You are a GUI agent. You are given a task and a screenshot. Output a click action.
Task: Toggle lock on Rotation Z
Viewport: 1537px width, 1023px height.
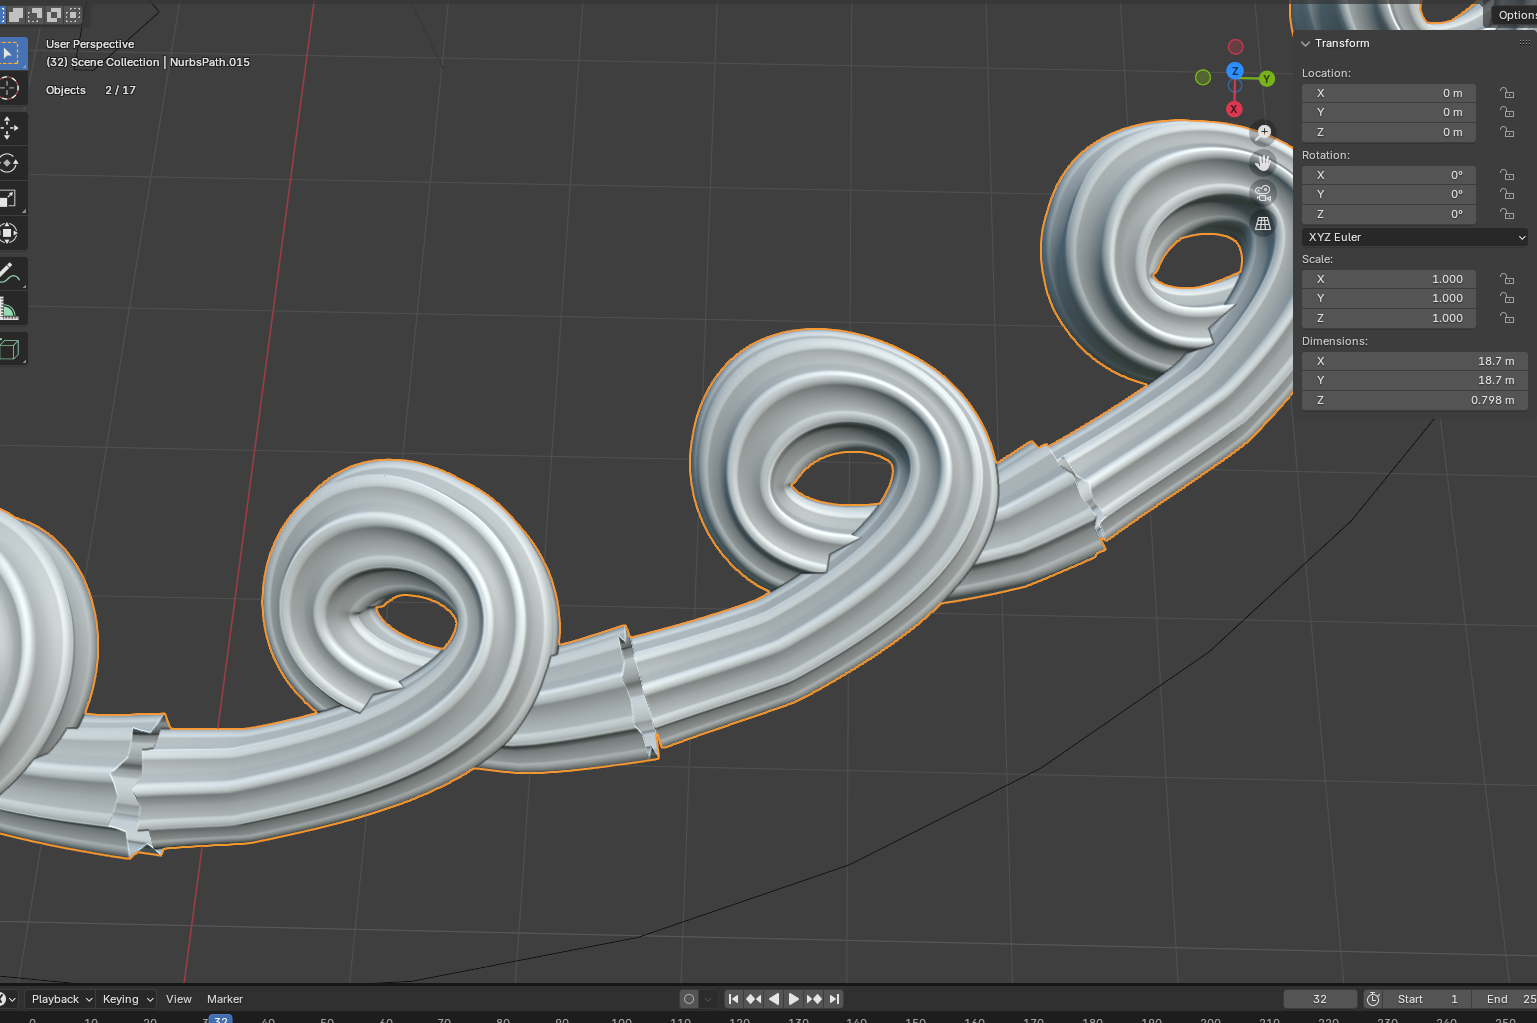click(x=1506, y=214)
